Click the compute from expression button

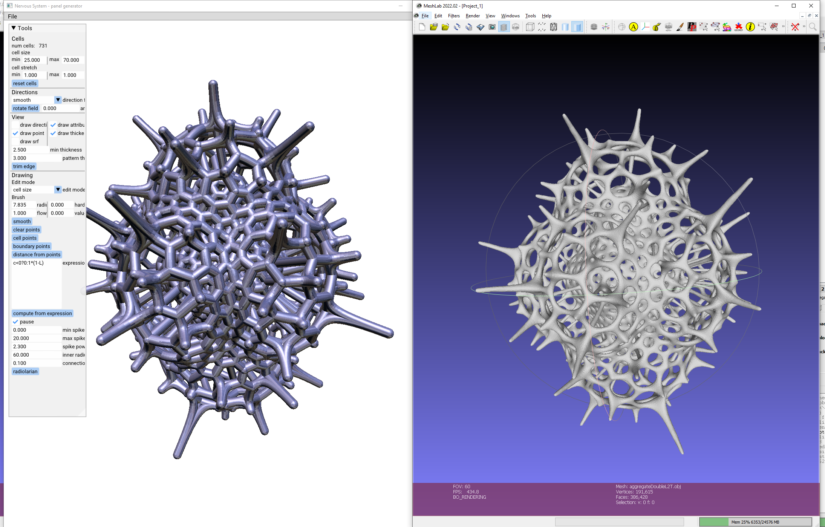pos(42,313)
